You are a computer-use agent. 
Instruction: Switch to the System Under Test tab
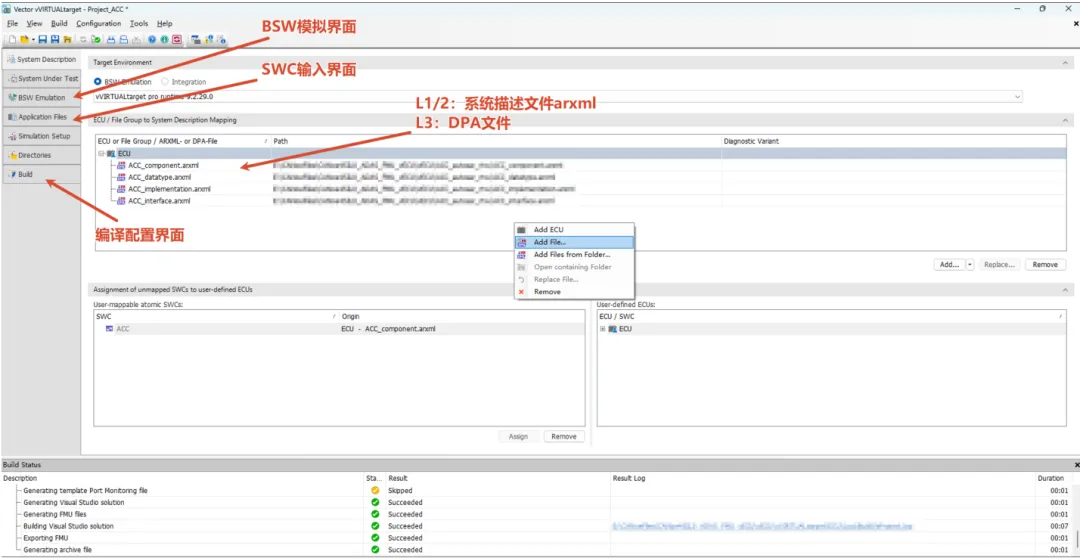point(41,79)
